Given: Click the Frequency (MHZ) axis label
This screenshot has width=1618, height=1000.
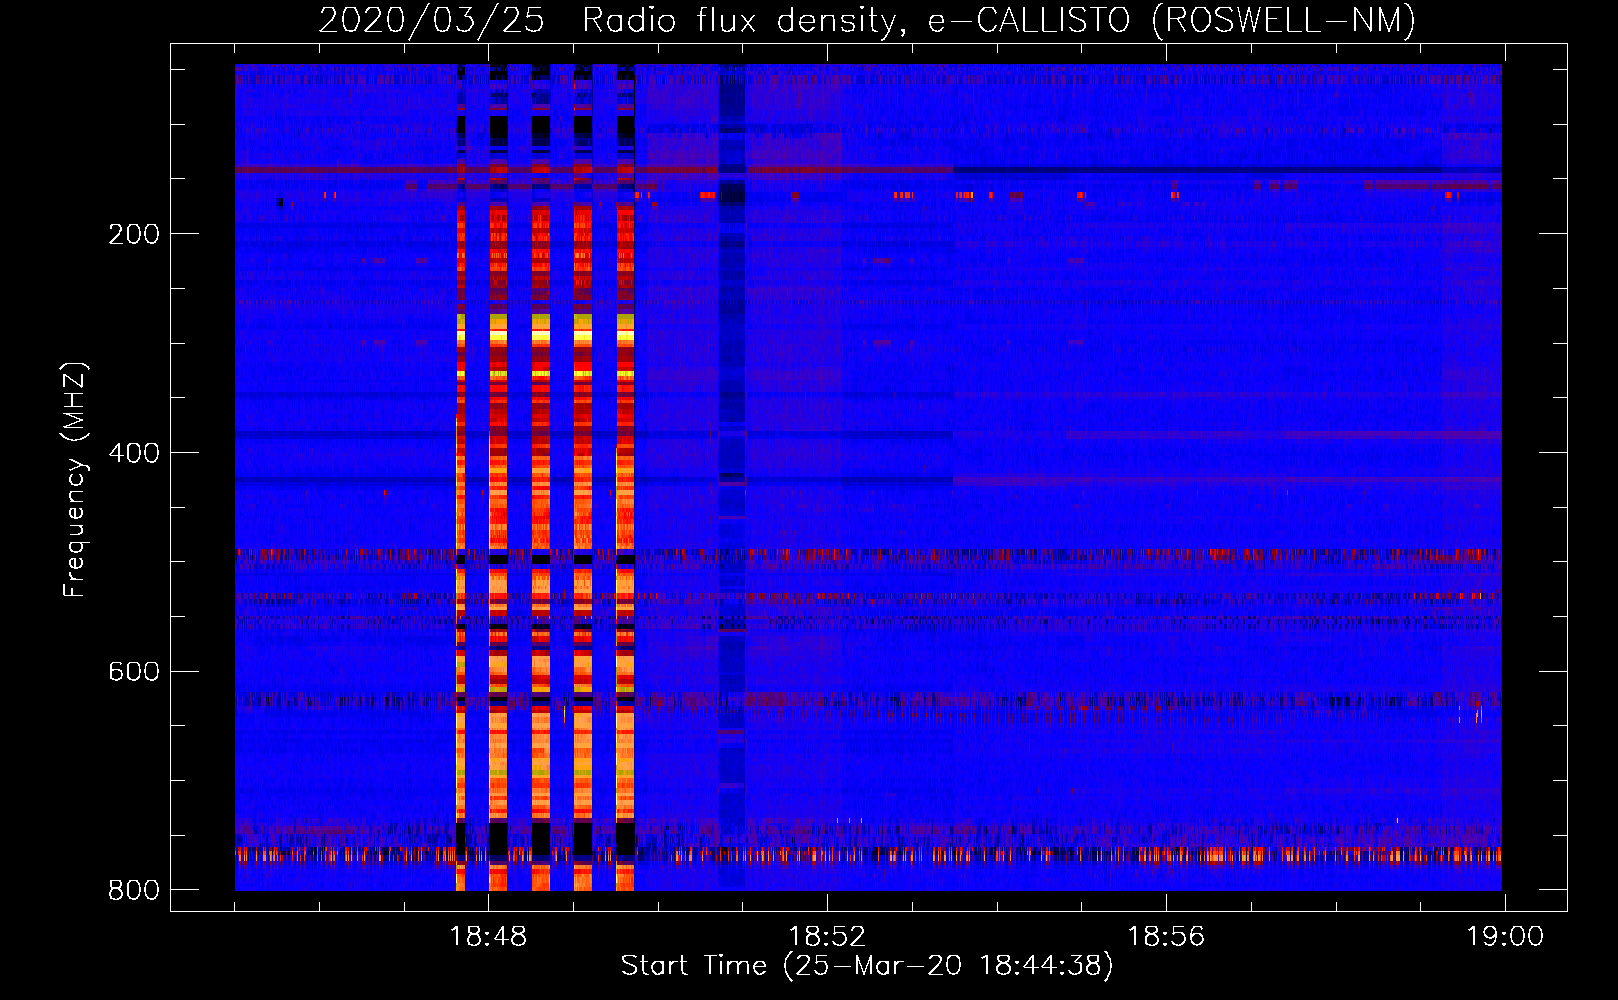Looking at the screenshot, I should (75, 480).
